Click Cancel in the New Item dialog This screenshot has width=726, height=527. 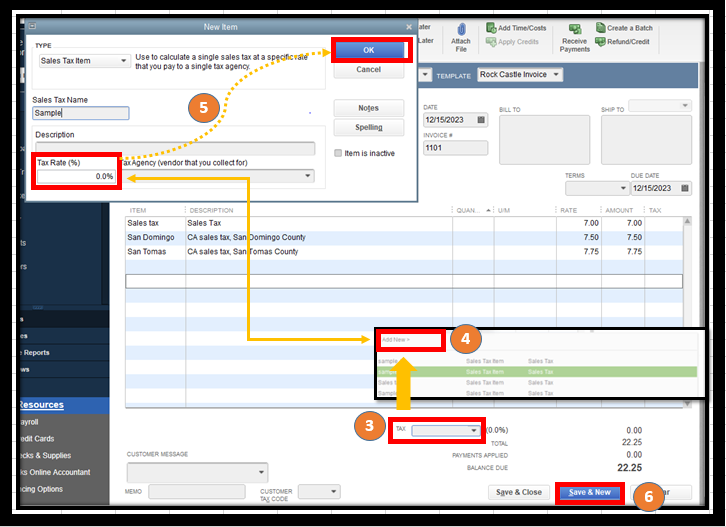click(x=369, y=69)
